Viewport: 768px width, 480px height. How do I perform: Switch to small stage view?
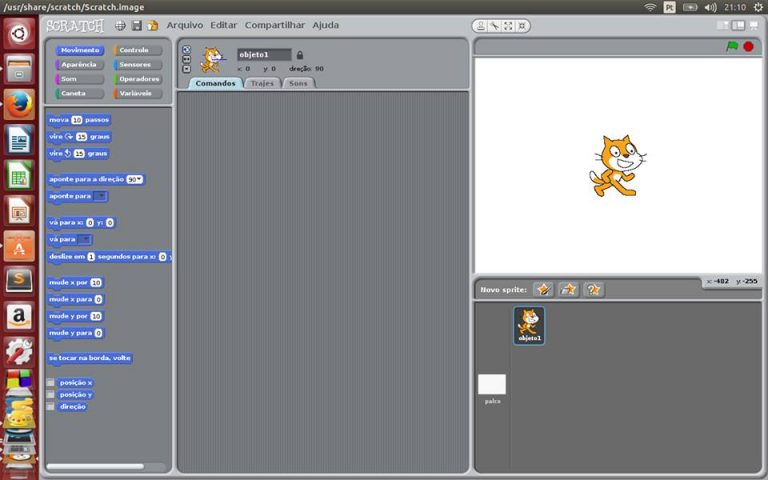click(x=722, y=25)
